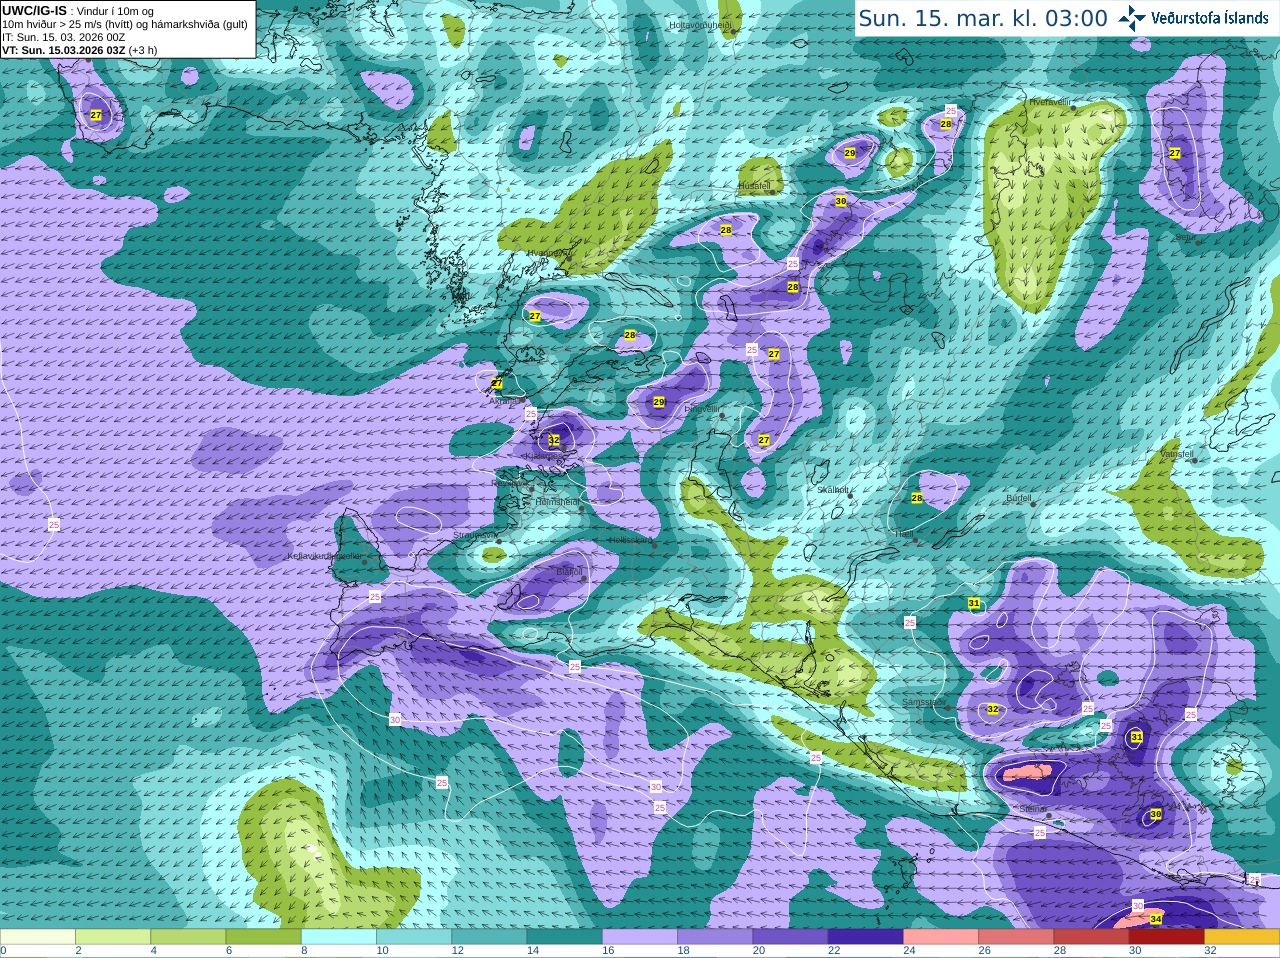Click the yellow 29 gust marker near Þingvellir
Image resolution: width=1280 pixels, height=958 pixels.
658,402
